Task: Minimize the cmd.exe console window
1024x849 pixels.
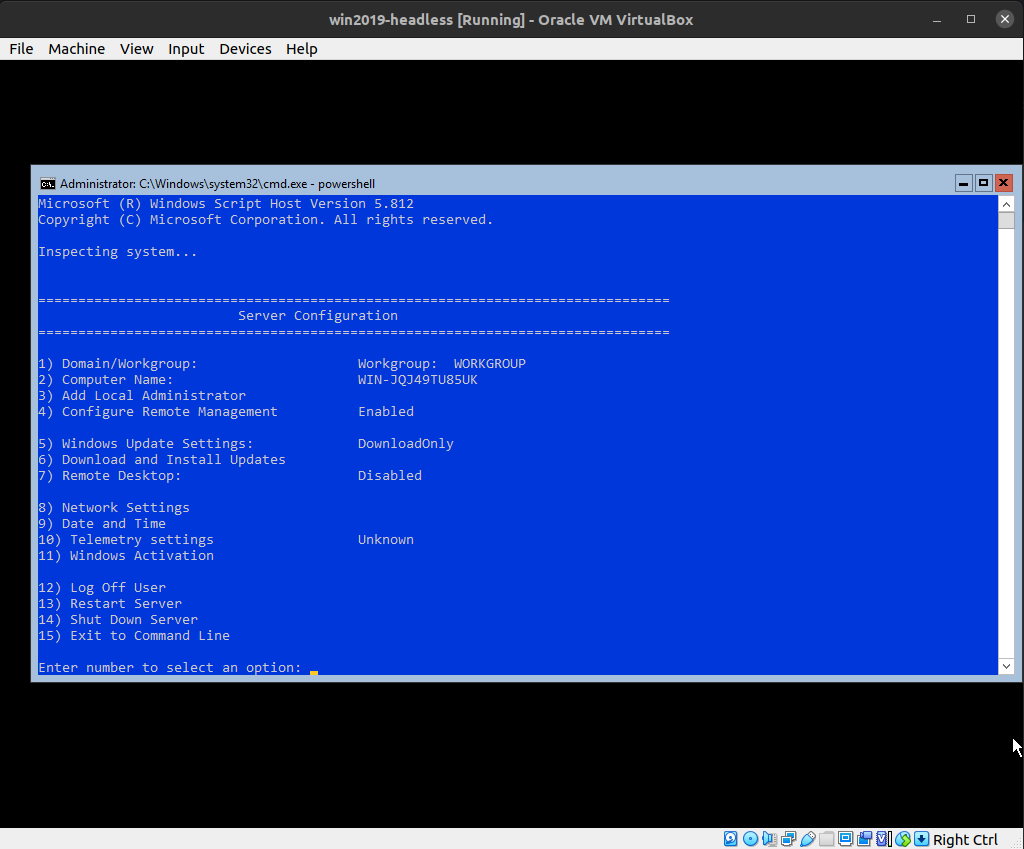Action: [x=963, y=184]
